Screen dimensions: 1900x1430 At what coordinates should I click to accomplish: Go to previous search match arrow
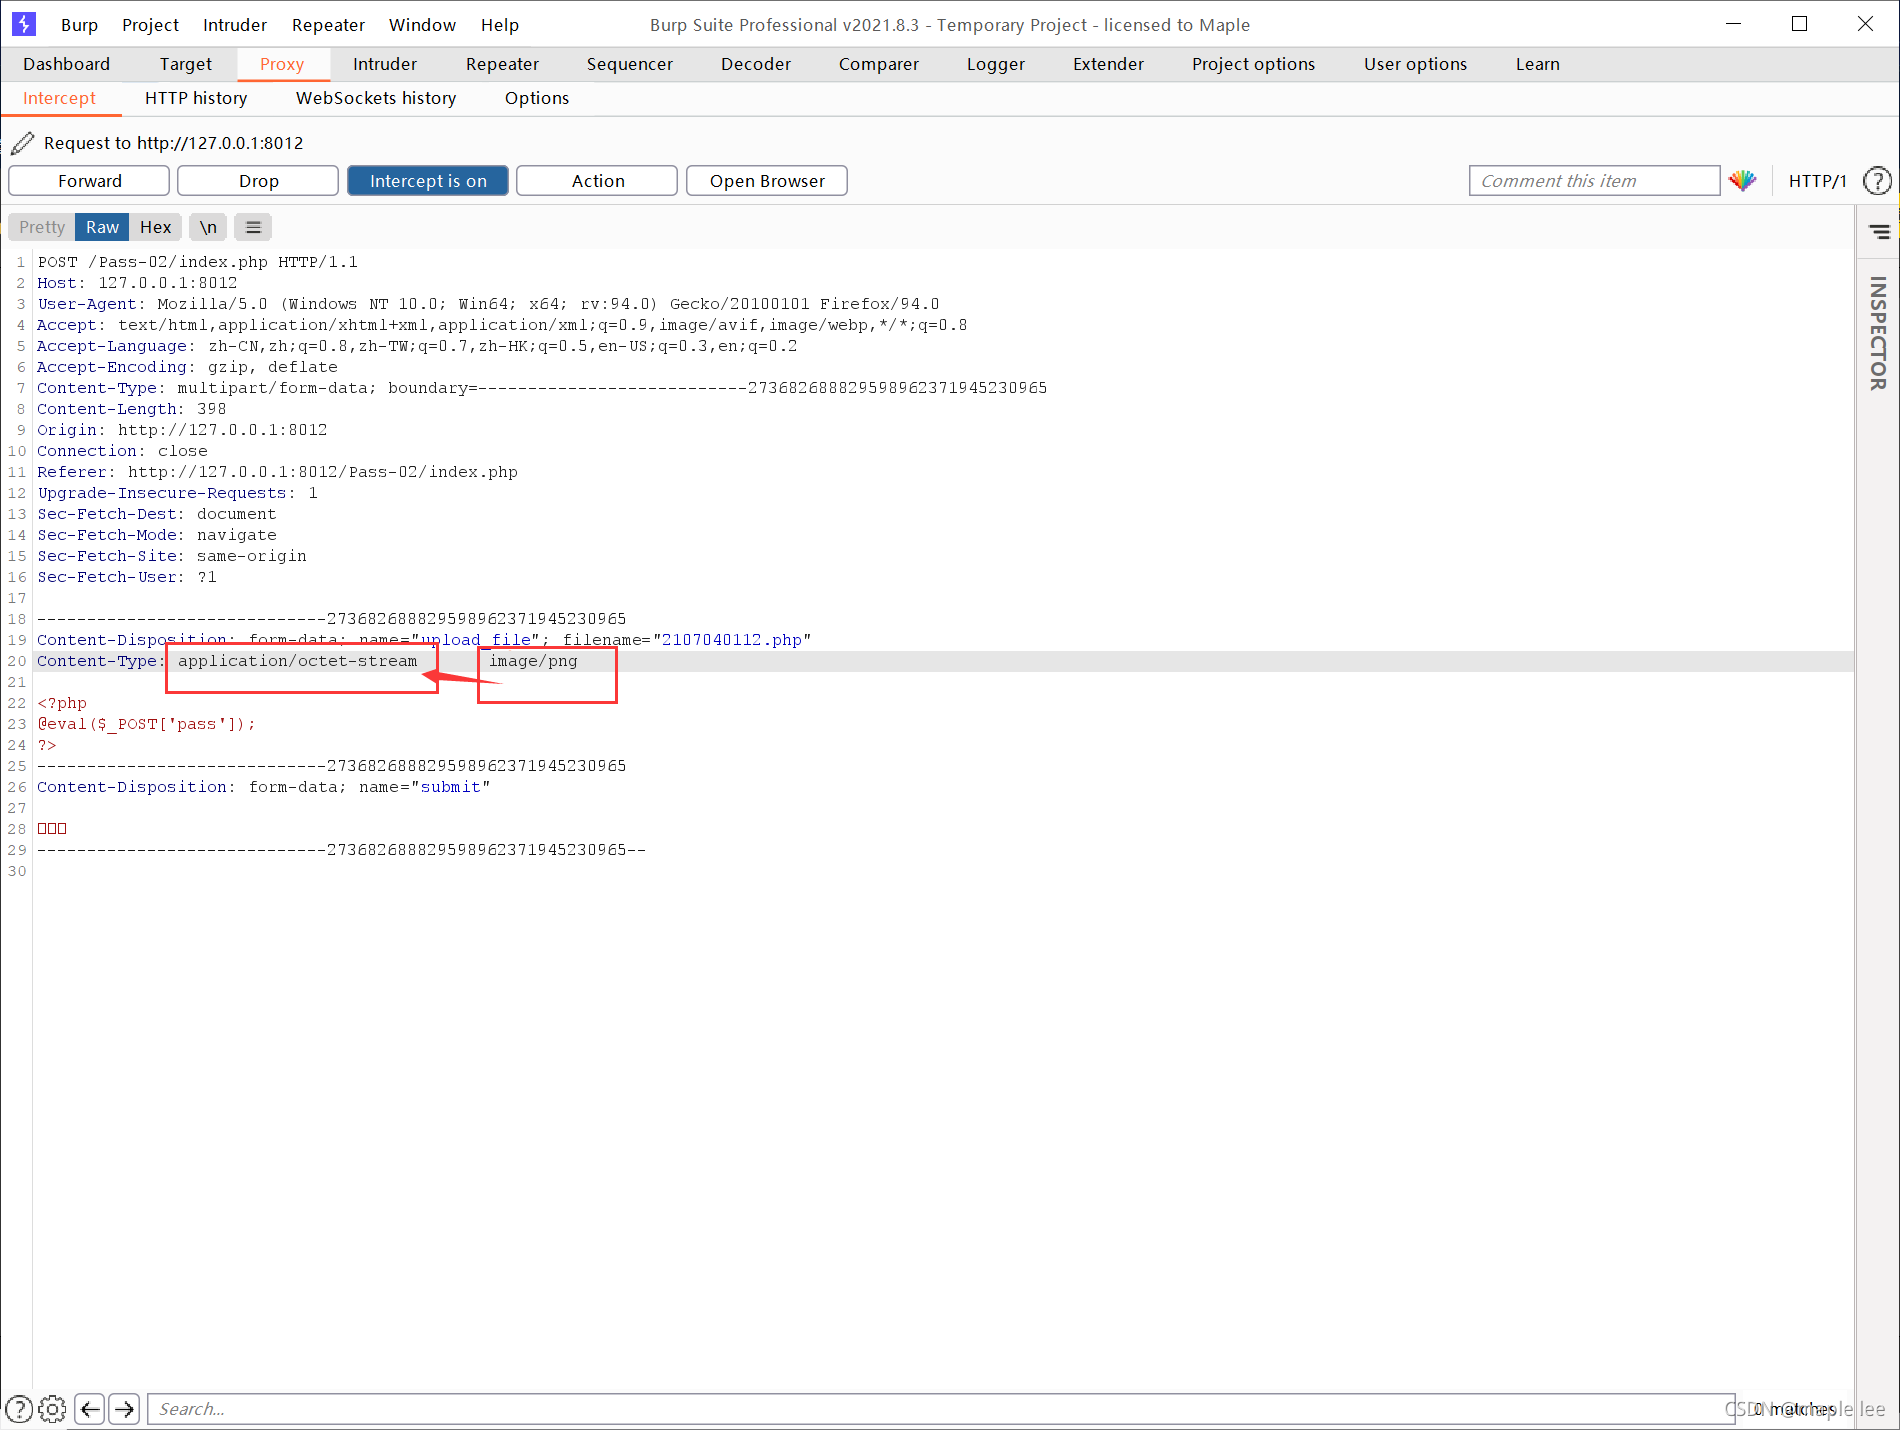pyautogui.click(x=90, y=1409)
